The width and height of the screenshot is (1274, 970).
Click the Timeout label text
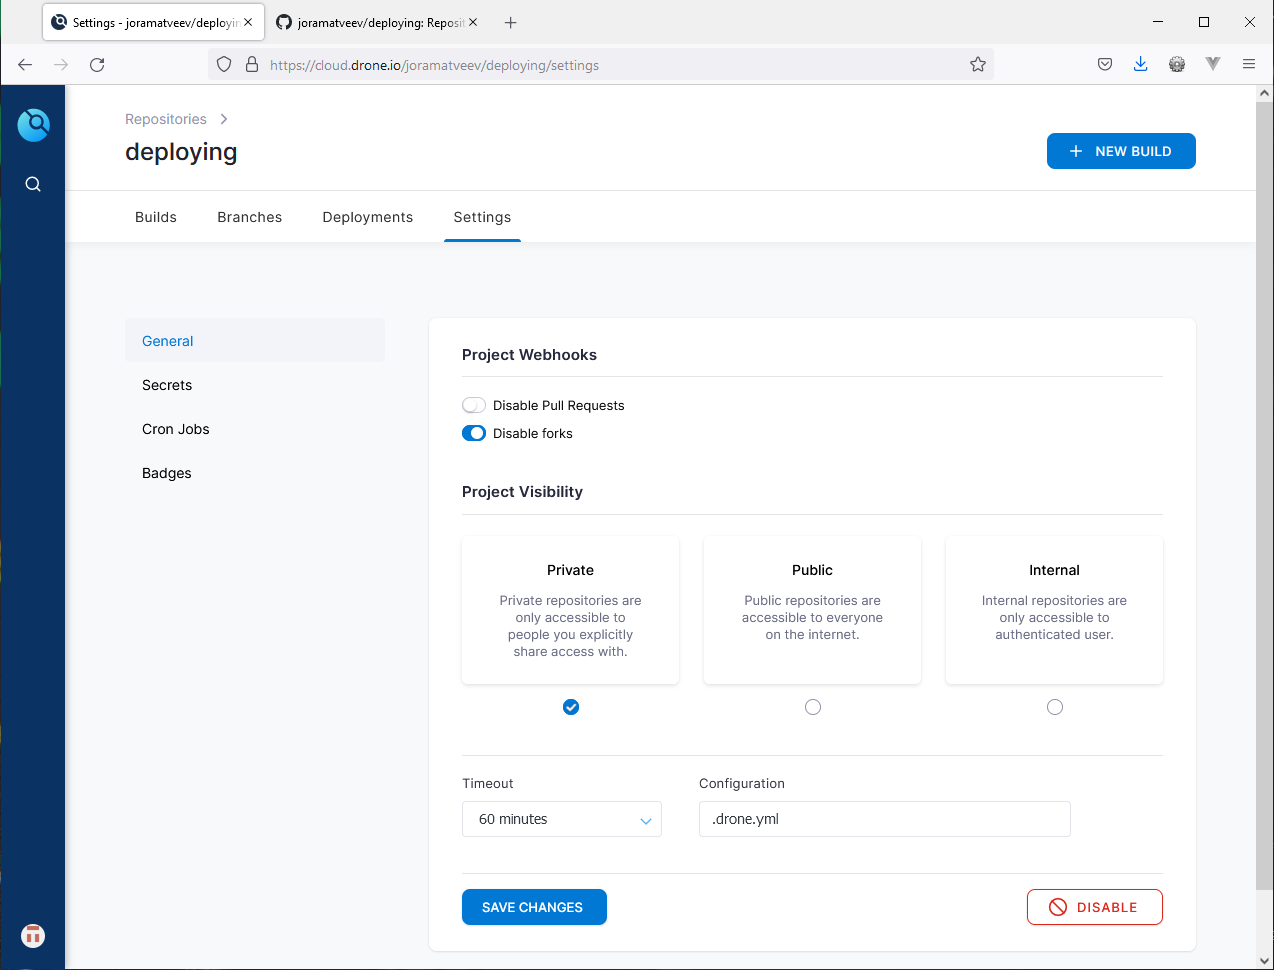coord(488,783)
